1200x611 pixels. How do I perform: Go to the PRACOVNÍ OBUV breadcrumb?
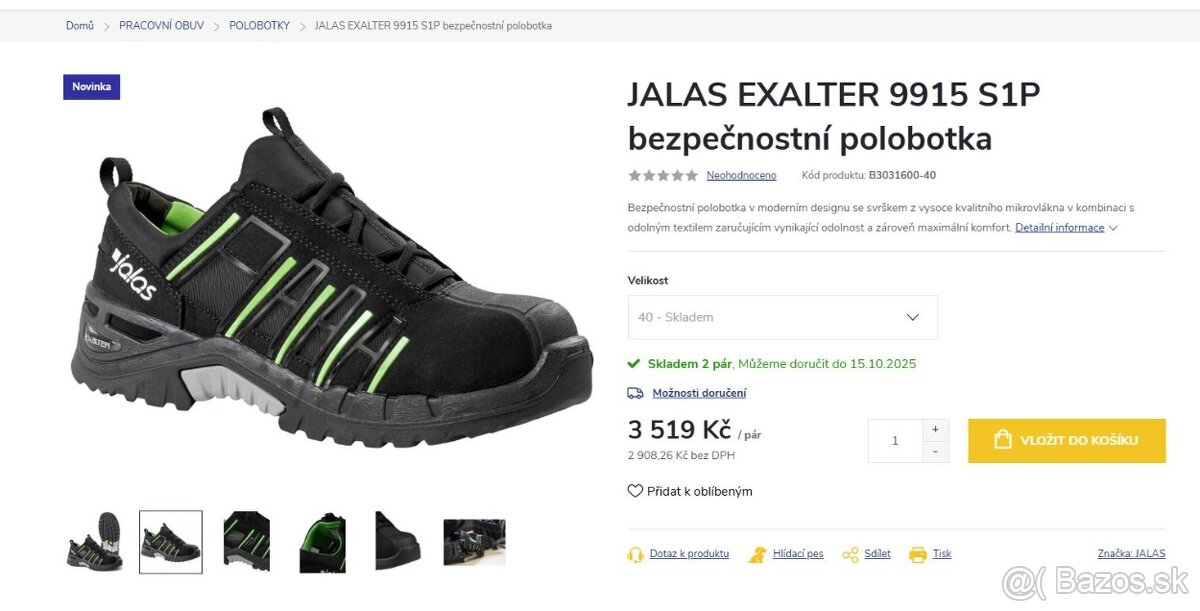coord(161,26)
